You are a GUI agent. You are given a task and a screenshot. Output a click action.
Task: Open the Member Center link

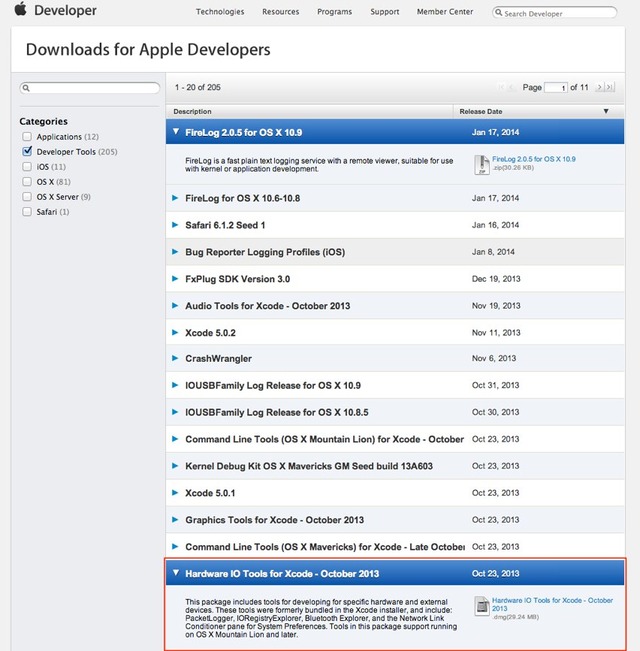point(445,12)
